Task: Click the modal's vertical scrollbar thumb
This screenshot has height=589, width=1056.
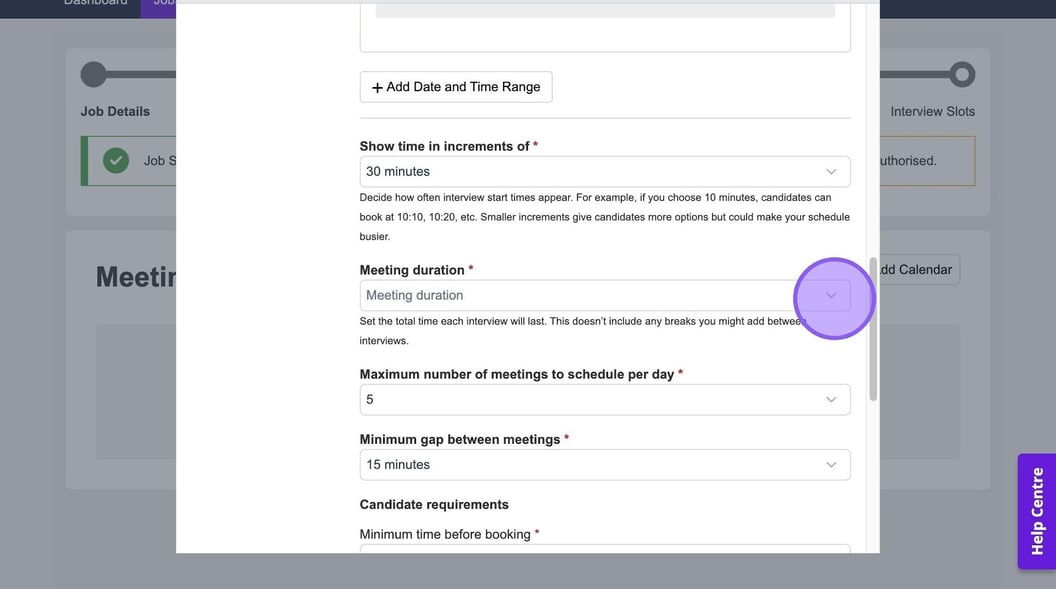Action: coord(873,330)
